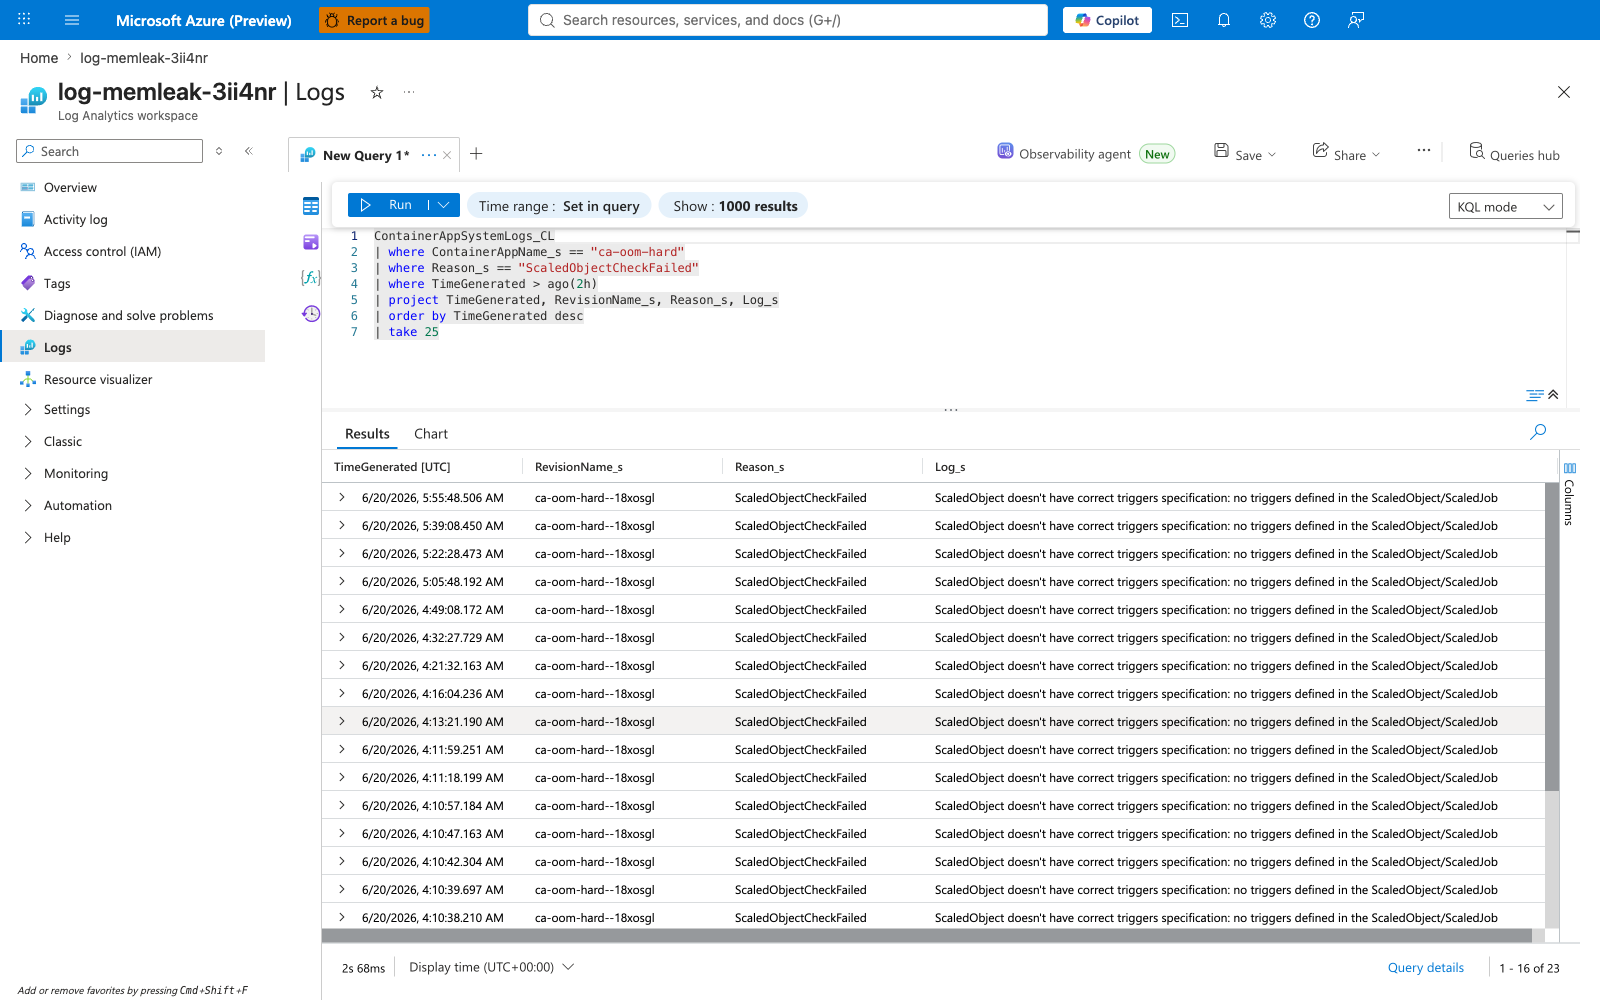Click the vertical results scrollbar
Image resolution: width=1600 pixels, height=1000 pixels.
point(1552,636)
